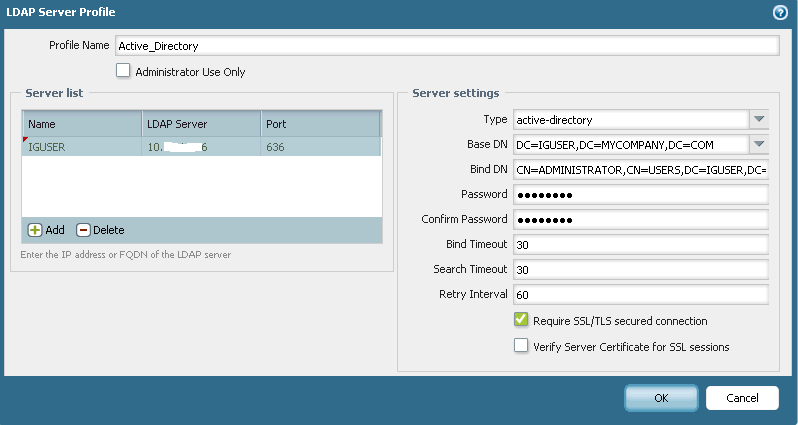Enable Verify Server Certificate for SSL sessions
The width and height of the screenshot is (798, 425).
[521, 346]
